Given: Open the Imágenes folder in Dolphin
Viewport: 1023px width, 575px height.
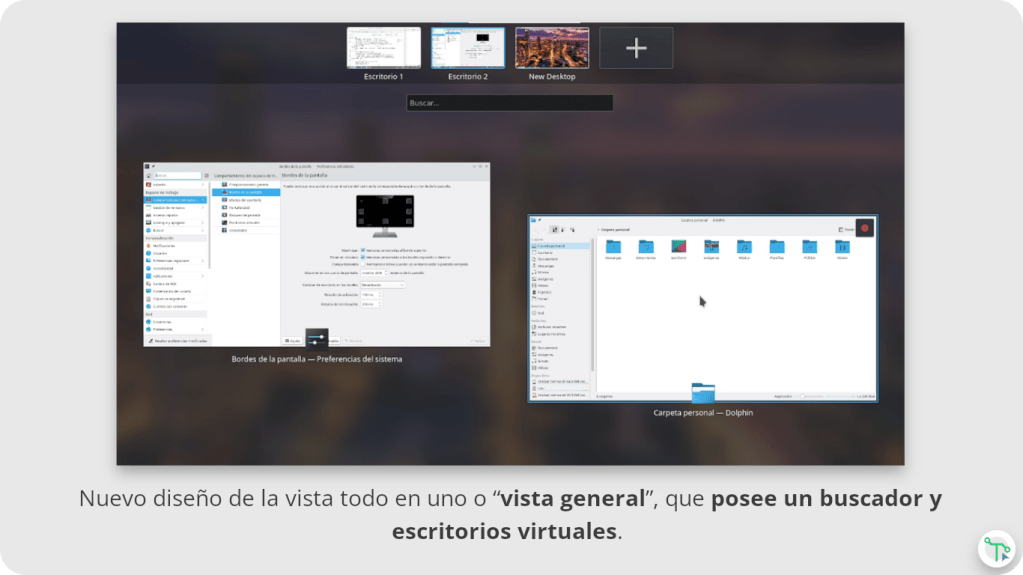Looking at the screenshot, I should (x=711, y=247).
